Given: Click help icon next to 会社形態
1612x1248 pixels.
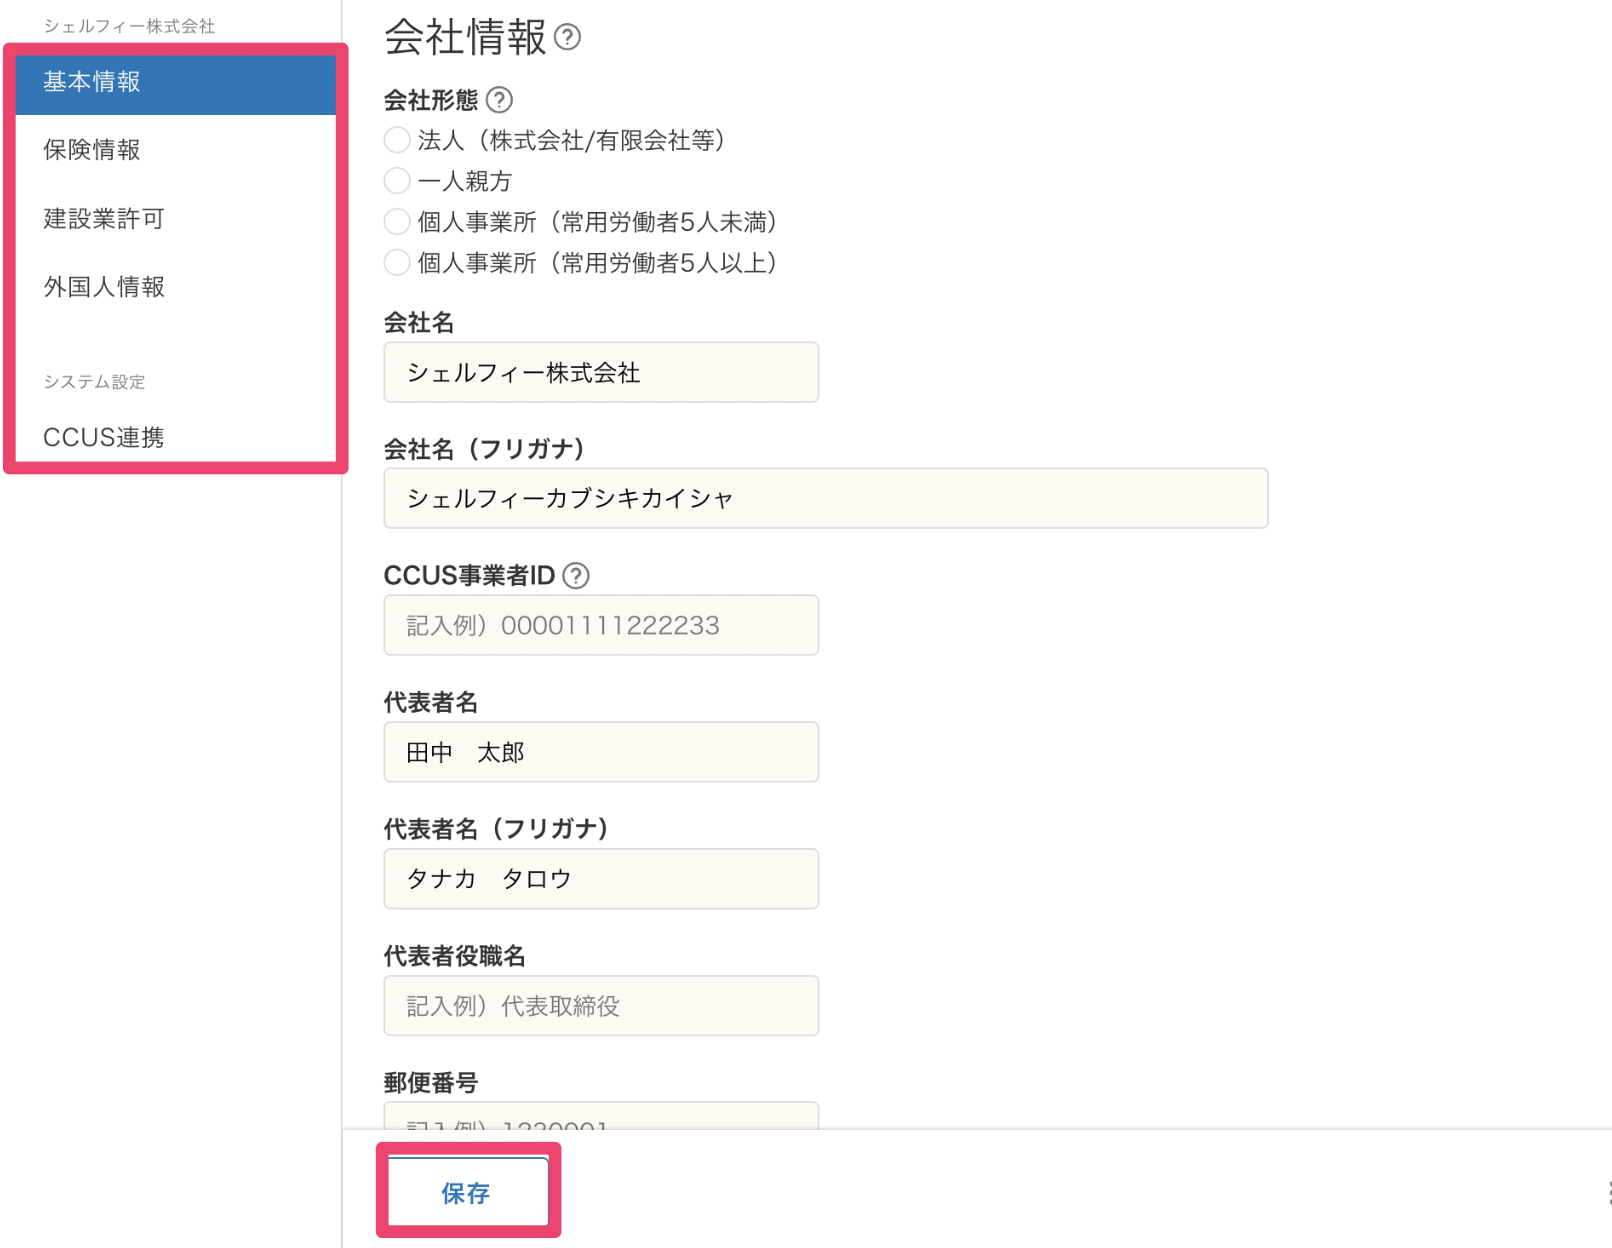Looking at the screenshot, I should (x=499, y=100).
